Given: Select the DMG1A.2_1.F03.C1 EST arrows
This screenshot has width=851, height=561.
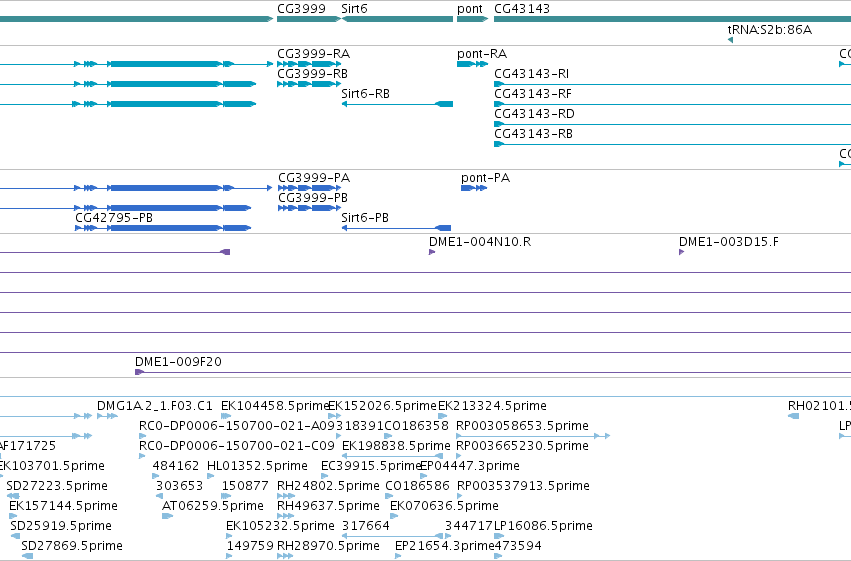Looking at the screenshot, I should pyautogui.click(x=107, y=416).
